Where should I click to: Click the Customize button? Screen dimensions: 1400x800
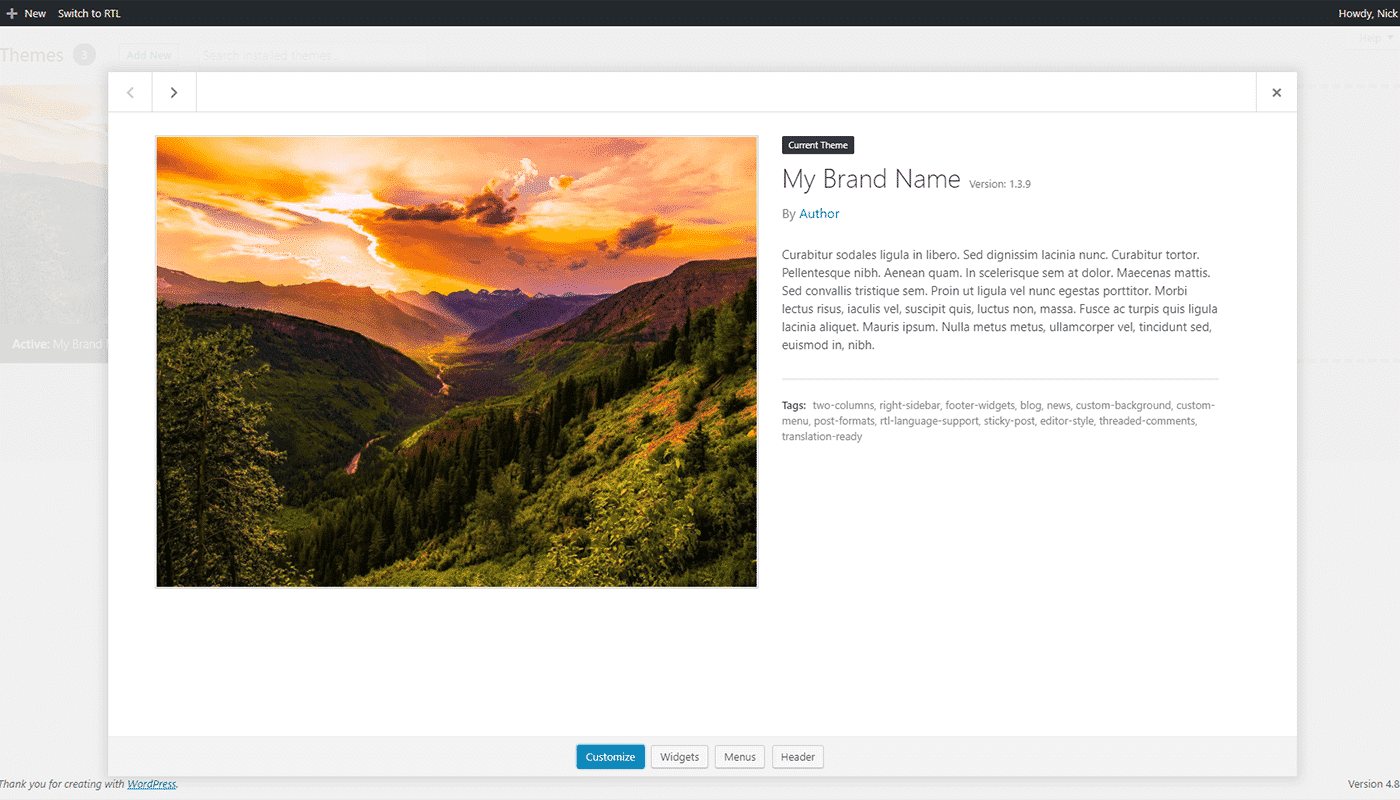tap(610, 757)
